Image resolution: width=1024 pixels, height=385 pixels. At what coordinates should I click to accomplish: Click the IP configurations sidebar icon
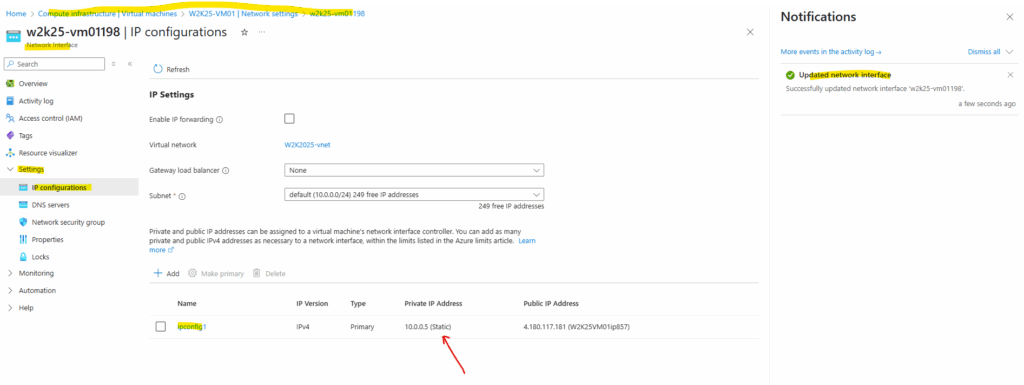24,187
